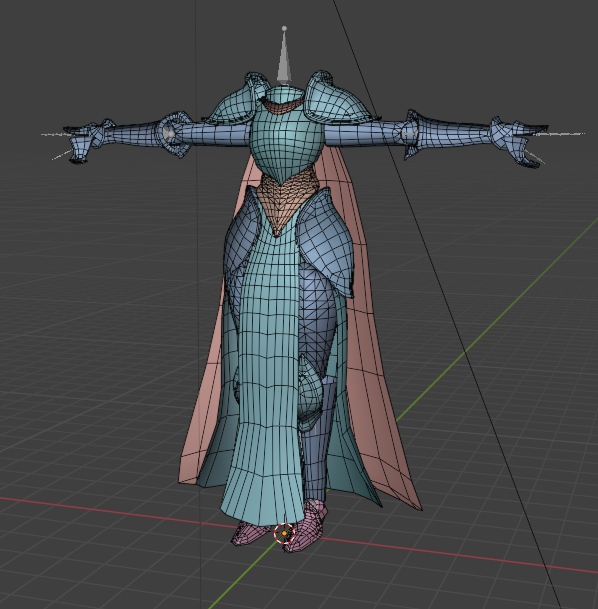598x609 pixels.
Task: Select the gray head bone above the neck
Action: coord(284,55)
